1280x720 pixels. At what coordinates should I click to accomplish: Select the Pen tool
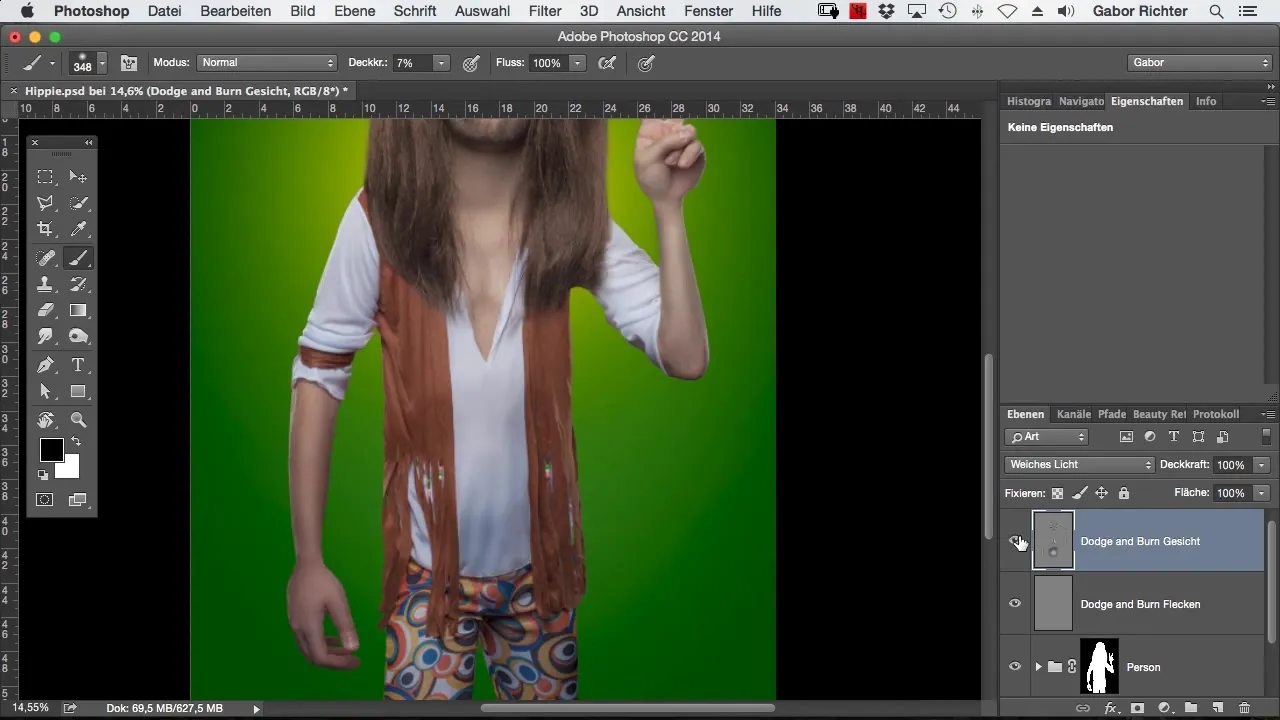[x=46, y=365]
